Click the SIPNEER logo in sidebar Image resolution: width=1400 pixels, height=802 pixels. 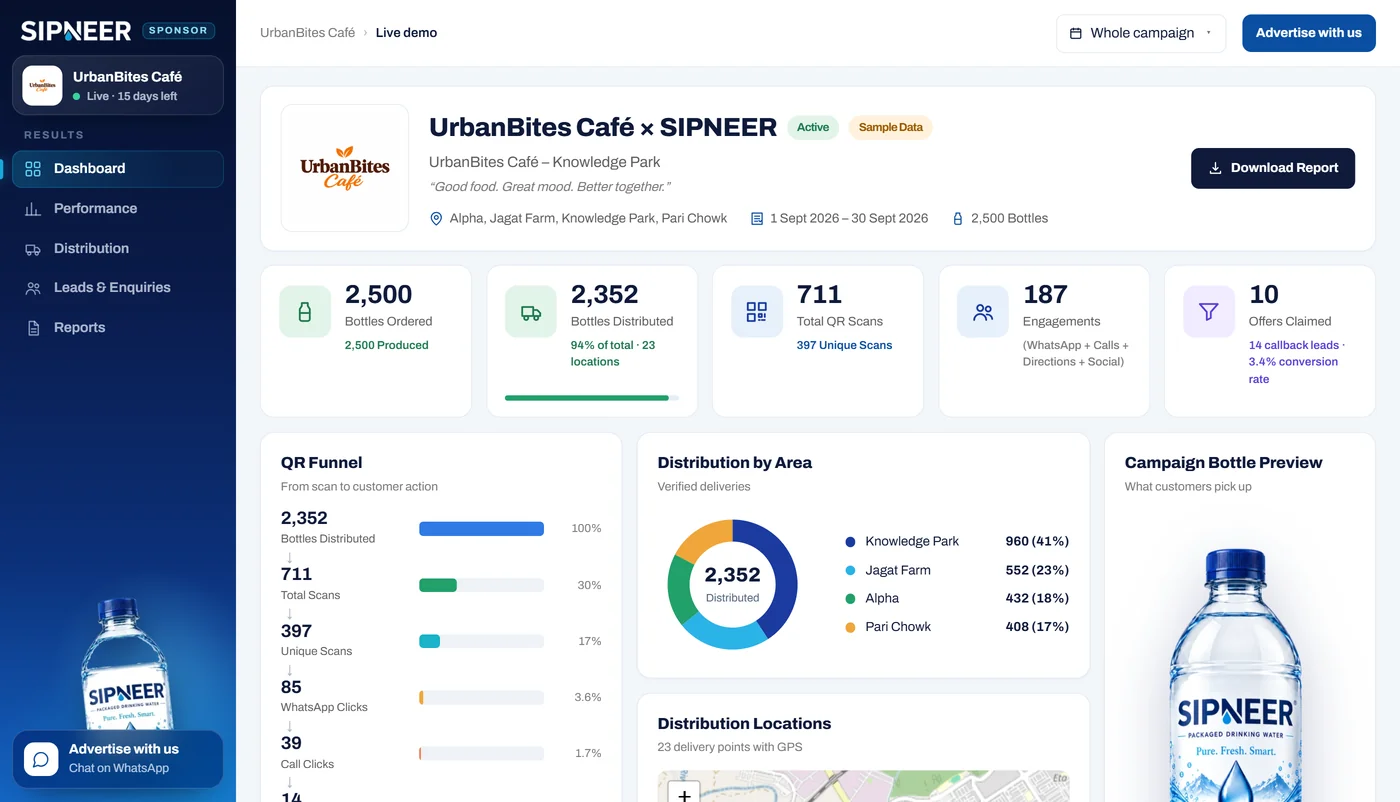click(76, 31)
